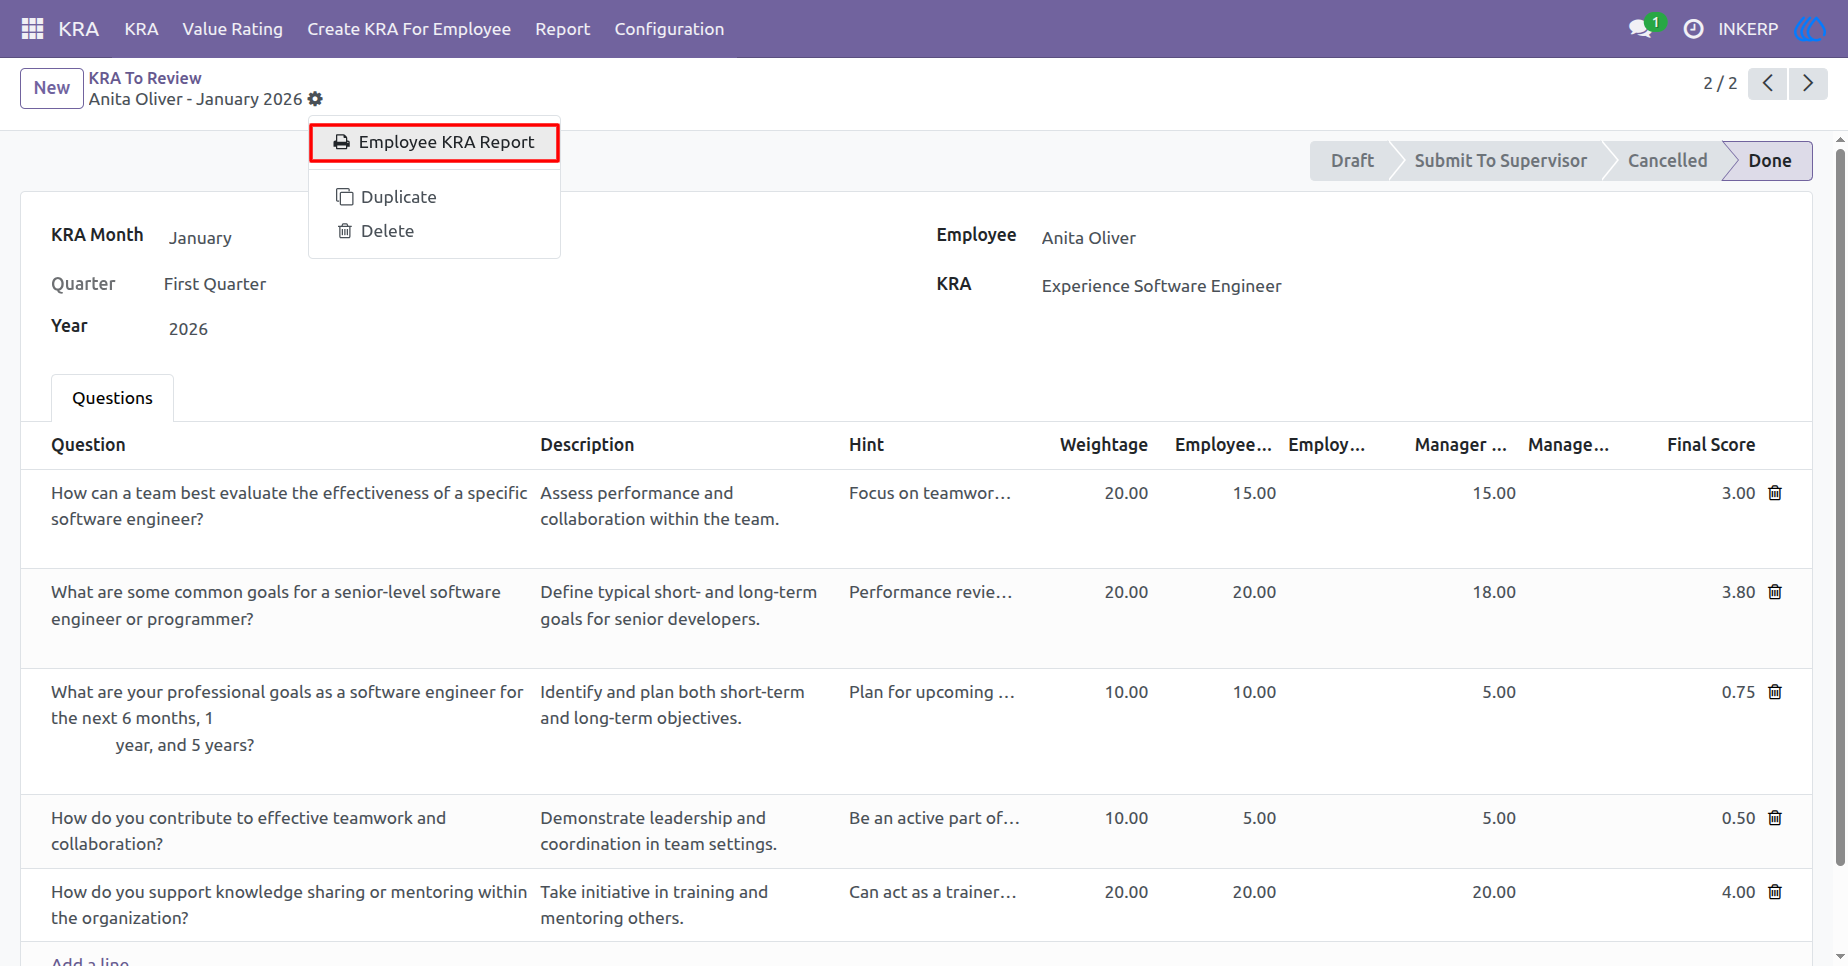
Task: Delete the first question row via trash icon
Action: 1775,493
